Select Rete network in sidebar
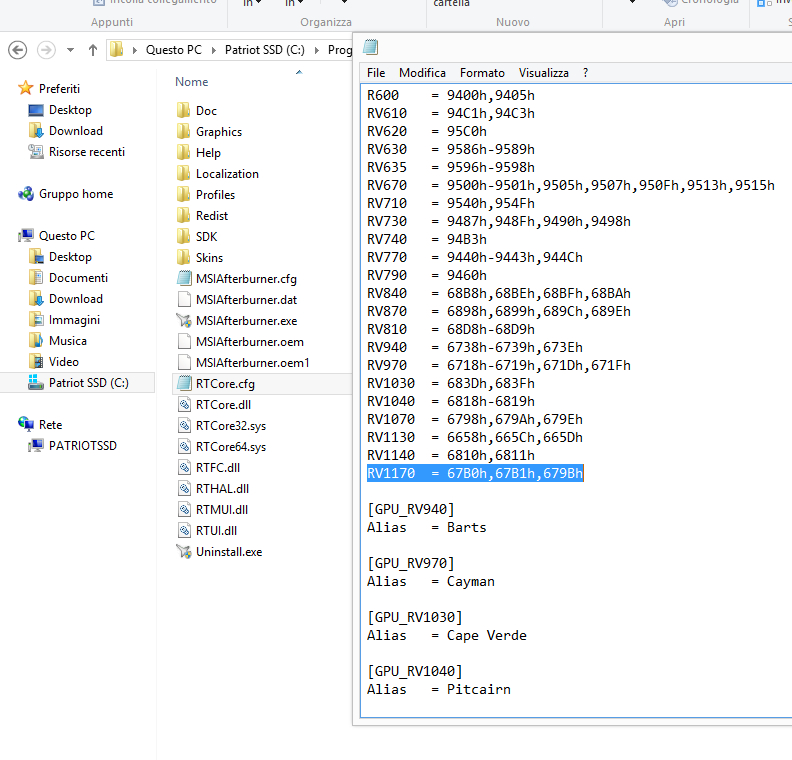 (x=50, y=425)
